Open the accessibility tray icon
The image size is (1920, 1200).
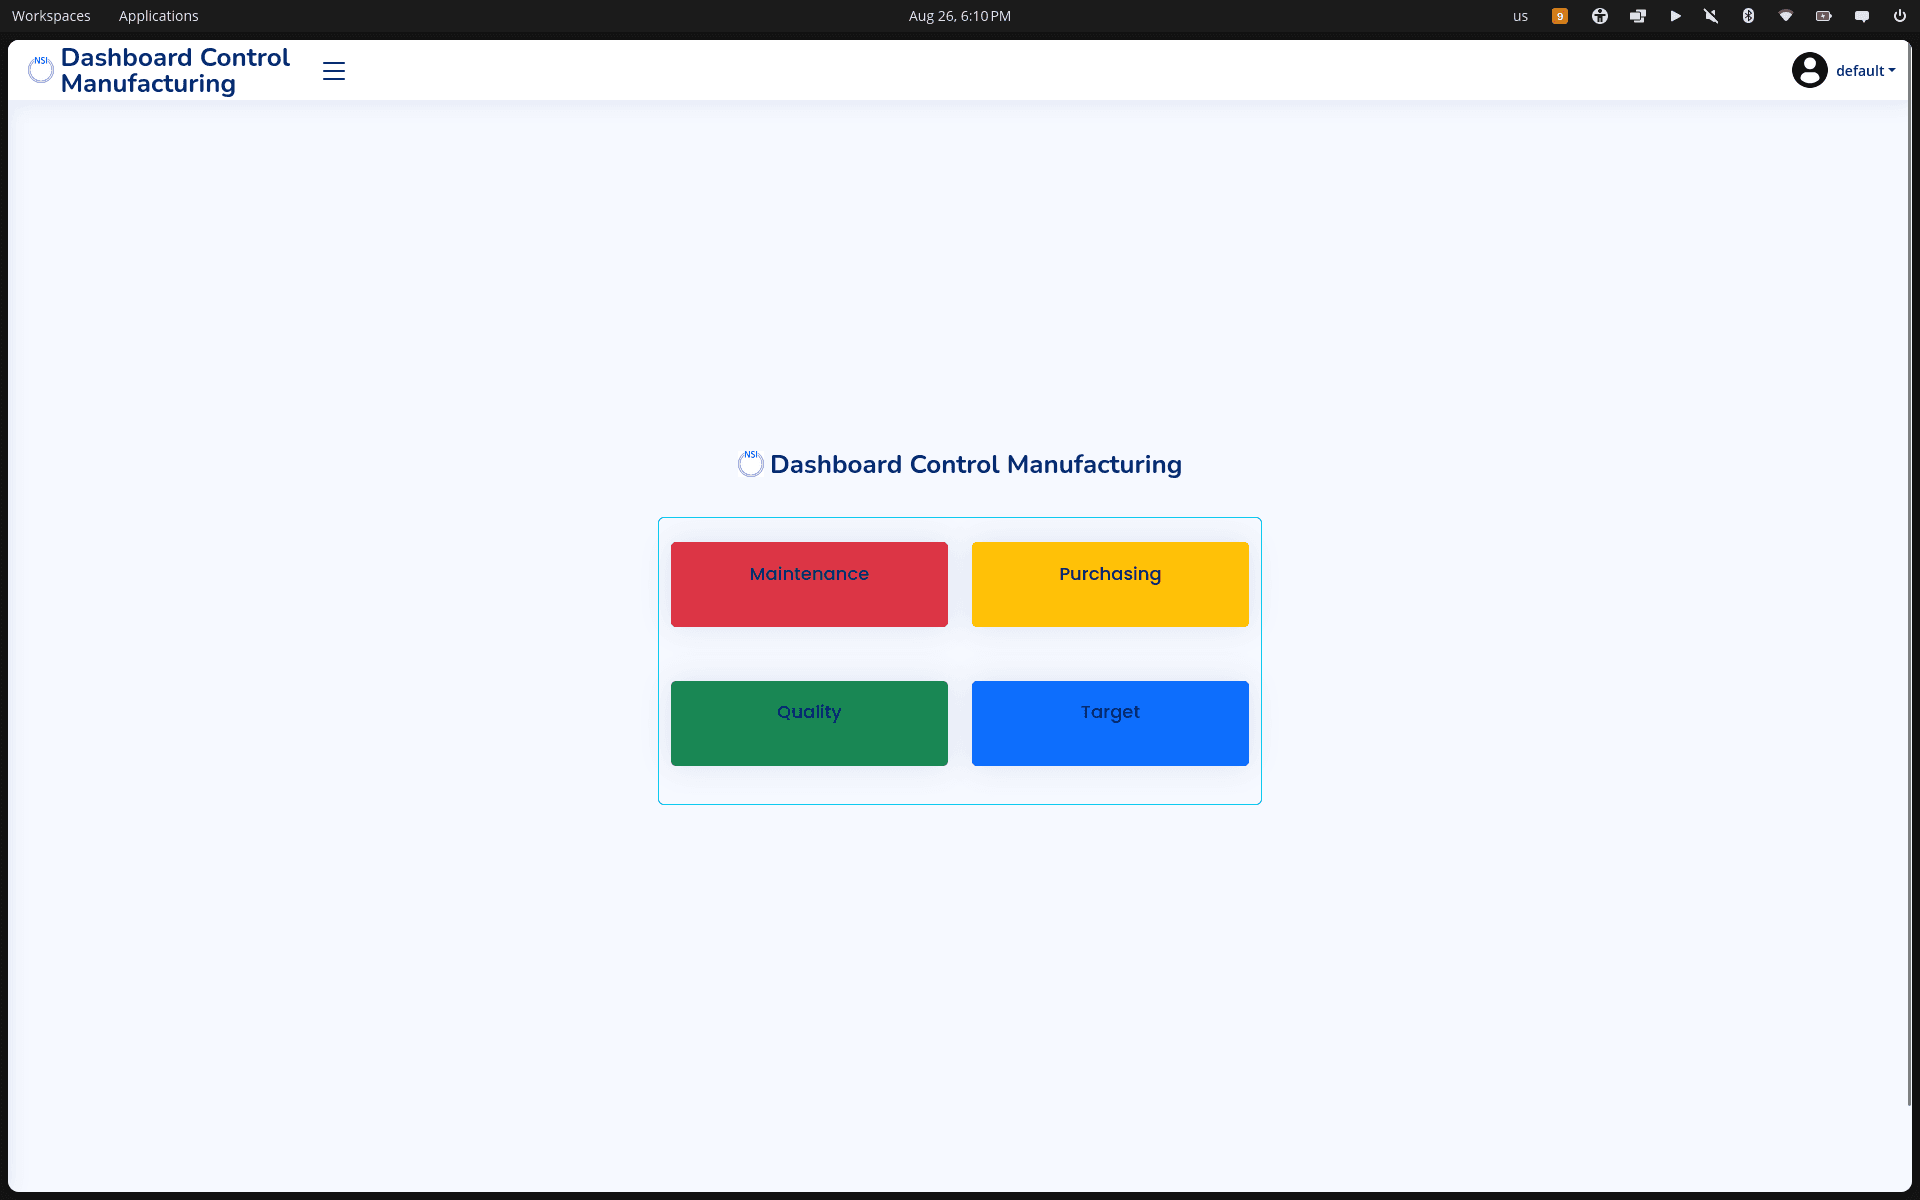(1600, 16)
